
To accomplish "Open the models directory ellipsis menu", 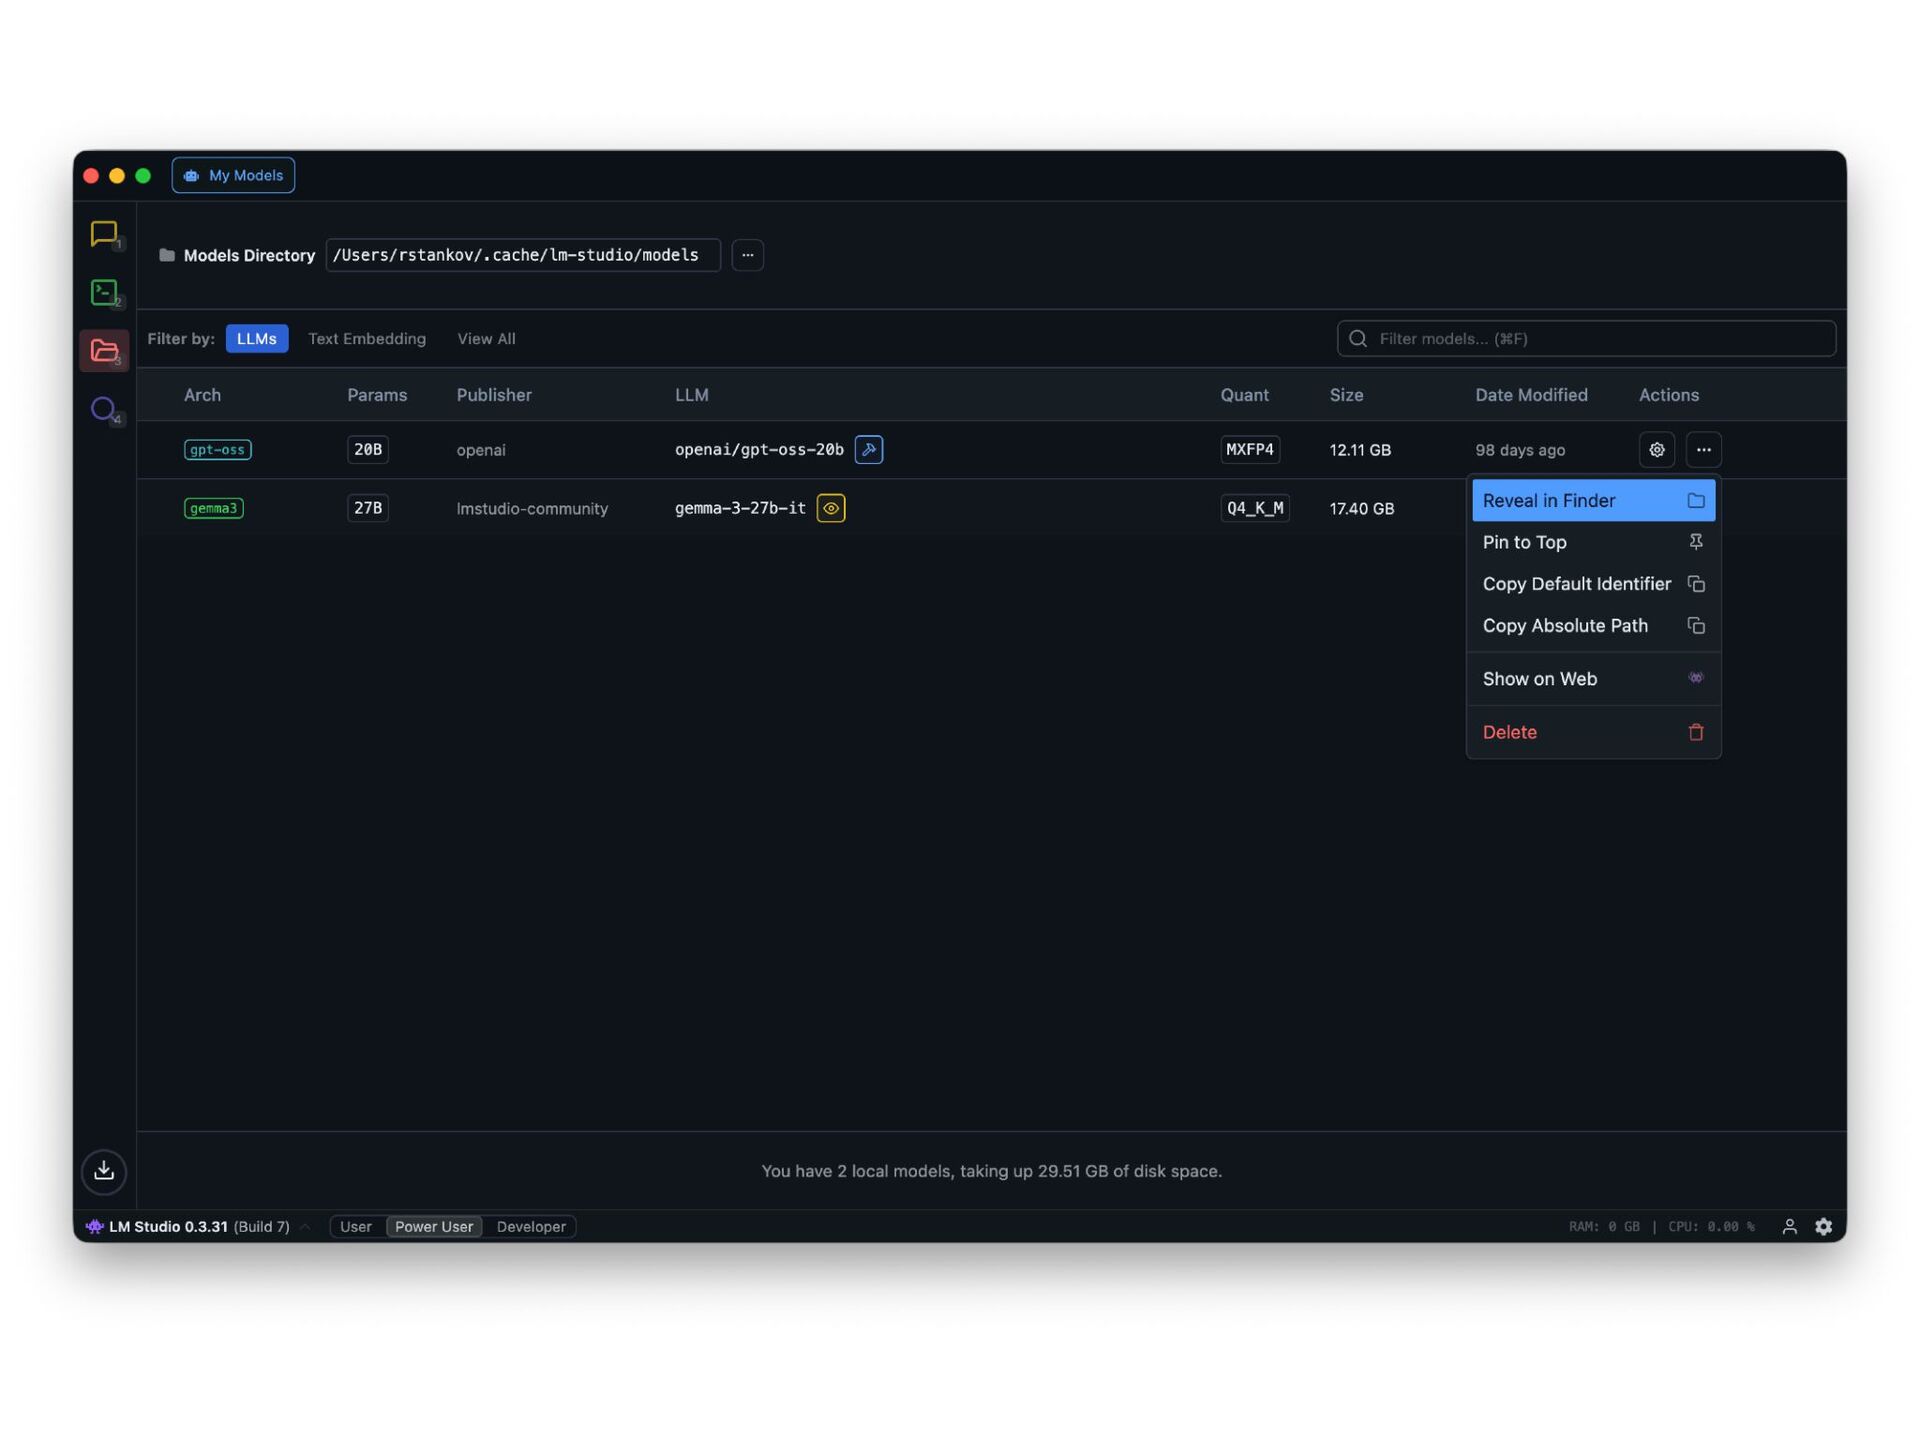I will pyautogui.click(x=748, y=255).
